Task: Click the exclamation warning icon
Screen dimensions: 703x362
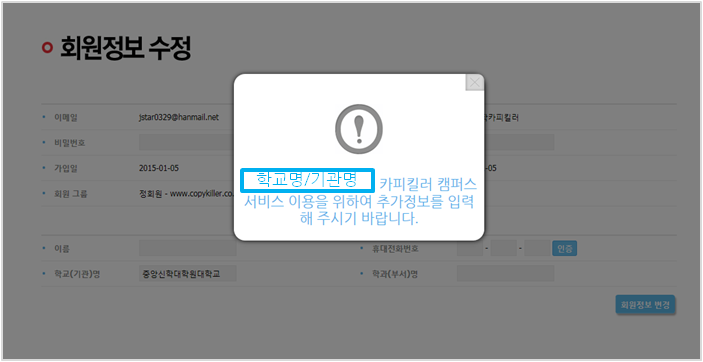Action: click(x=359, y=129)
